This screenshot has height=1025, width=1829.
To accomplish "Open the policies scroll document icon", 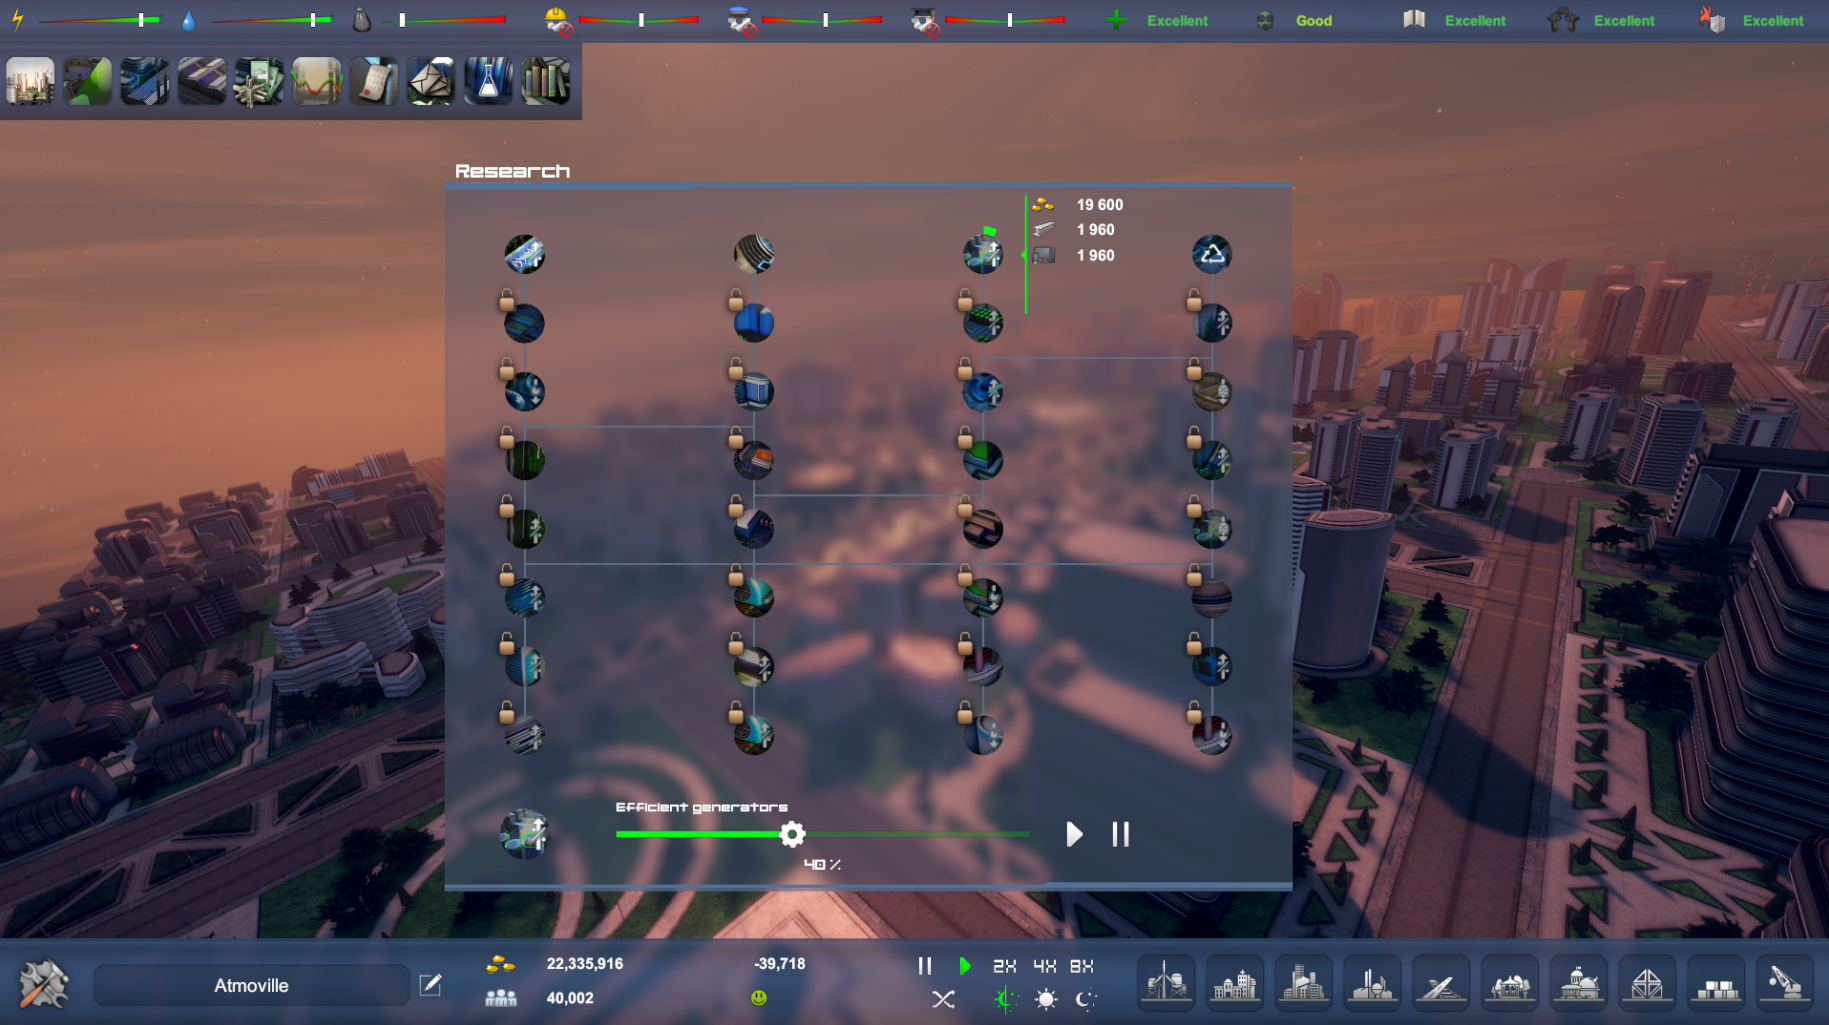I will 374,81.
